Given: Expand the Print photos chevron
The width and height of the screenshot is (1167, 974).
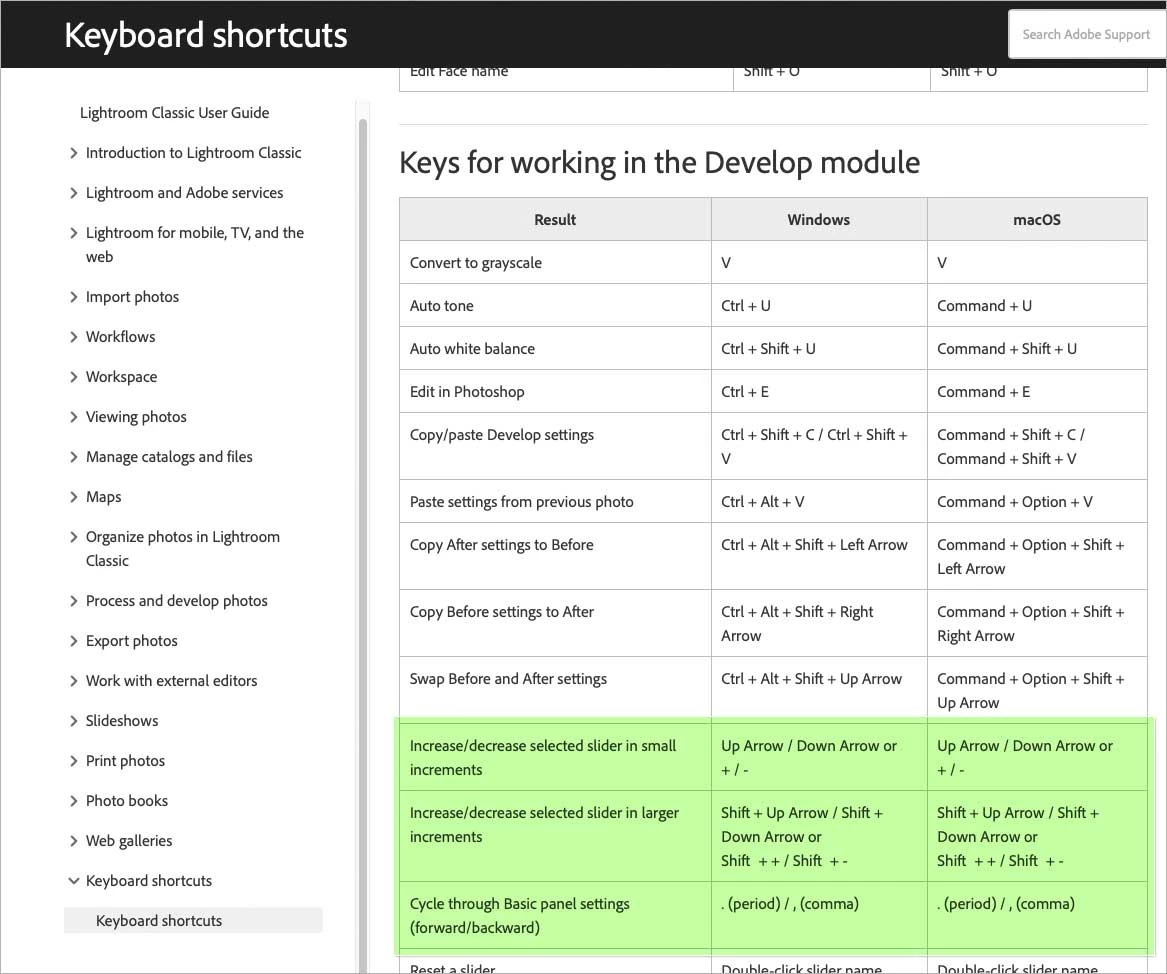Looking at the screenshot, I should (x=73, y=761).
